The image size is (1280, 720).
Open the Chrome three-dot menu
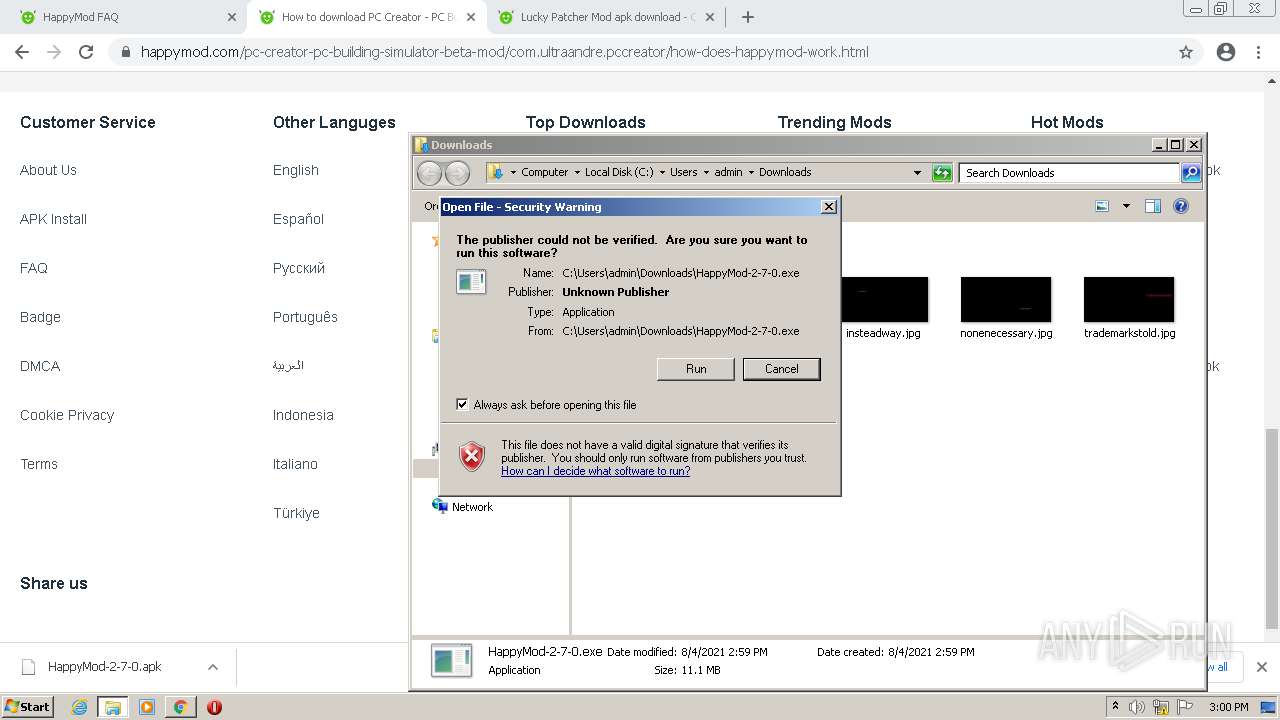pyautogui.click(x=1258, y=52)
